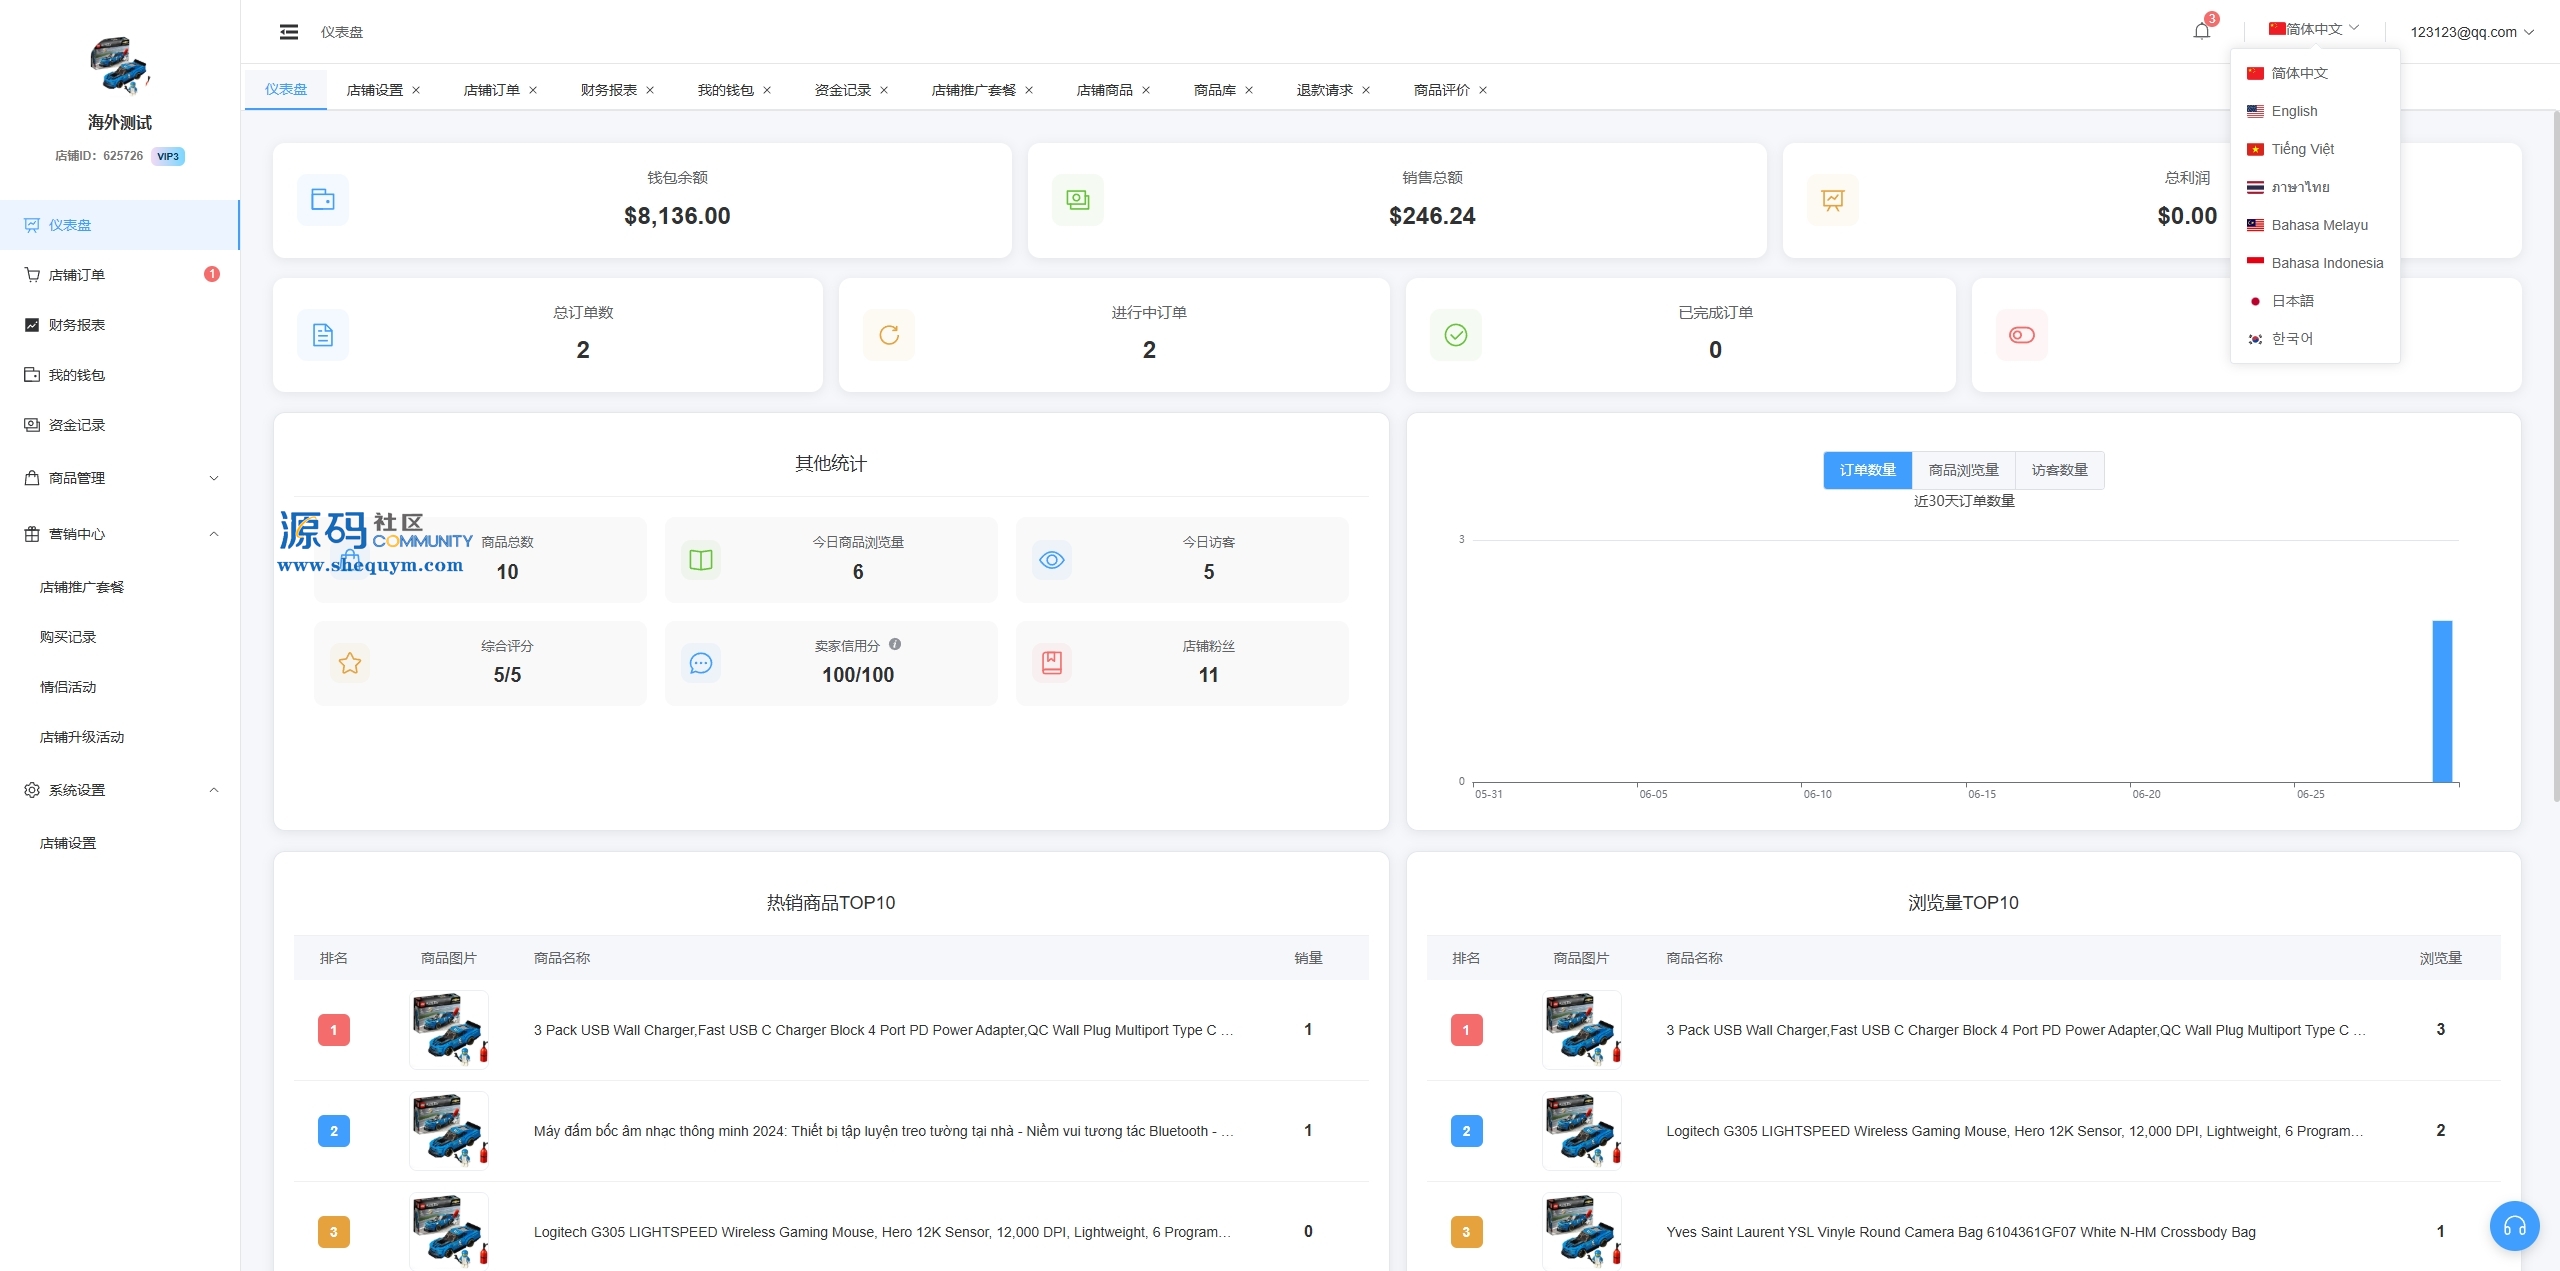
Task: Click the first hot-selling product thumbnail
Action: point(449,1030)
